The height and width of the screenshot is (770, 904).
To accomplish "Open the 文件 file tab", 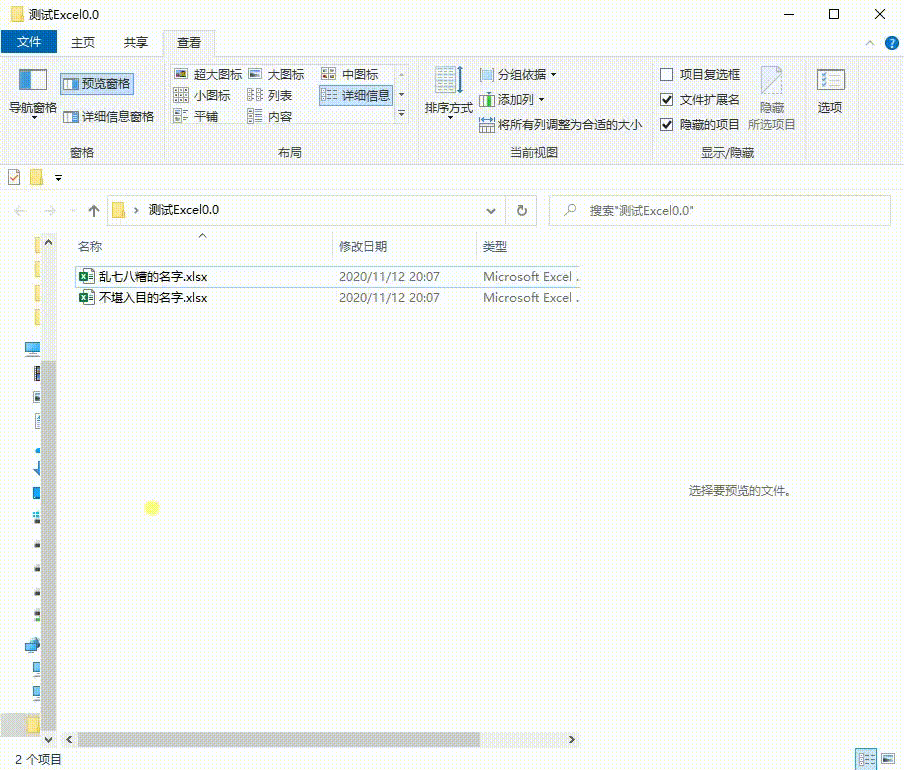I will point(29,42).
